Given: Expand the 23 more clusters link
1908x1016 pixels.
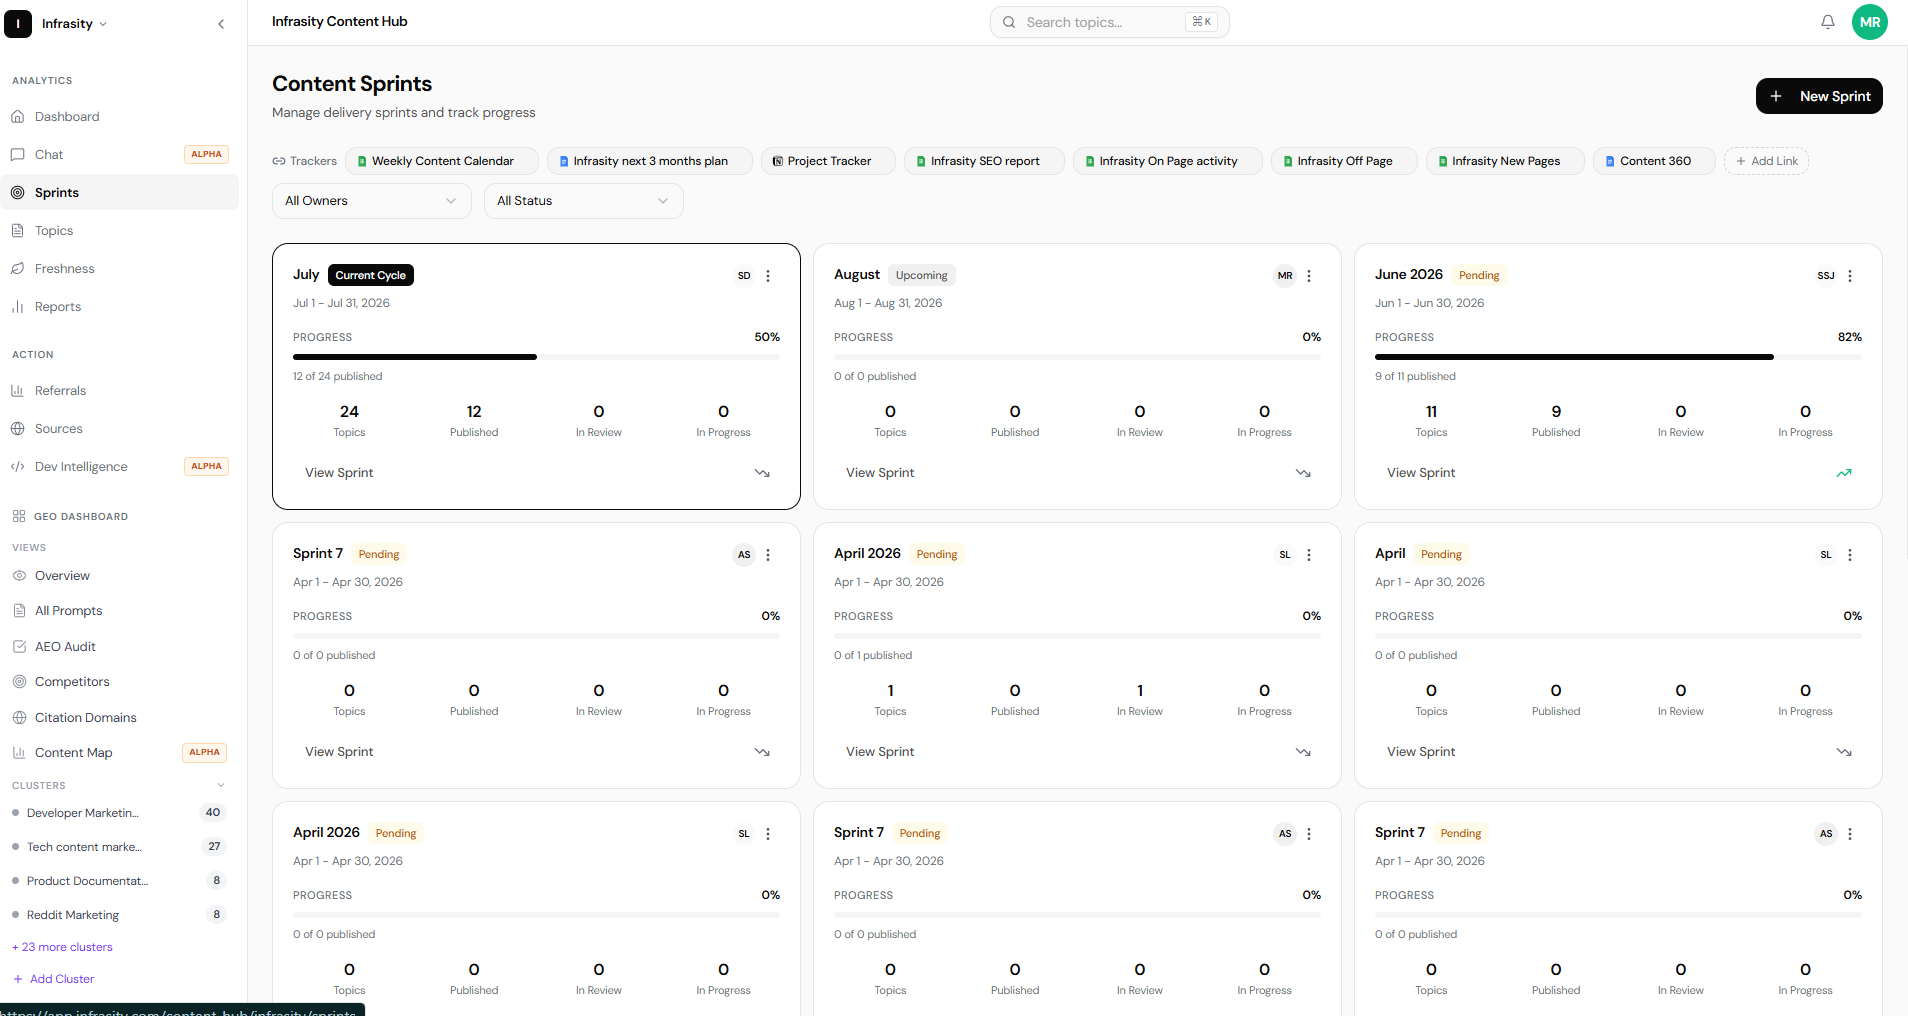Looking at the screenshot, I should pyautogui.click(x=62, y=947).
